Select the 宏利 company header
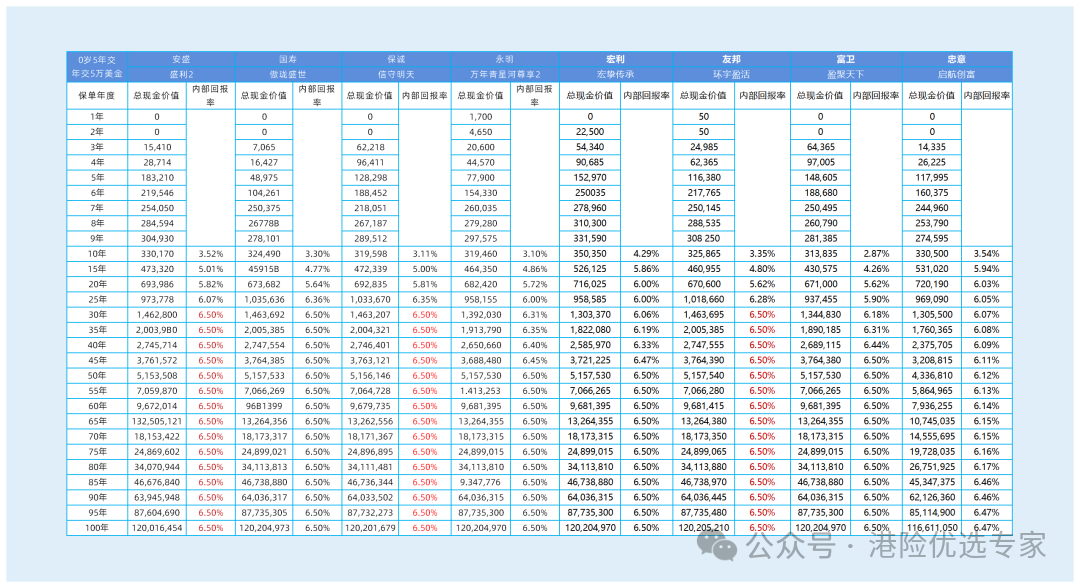 click(616, 60)
